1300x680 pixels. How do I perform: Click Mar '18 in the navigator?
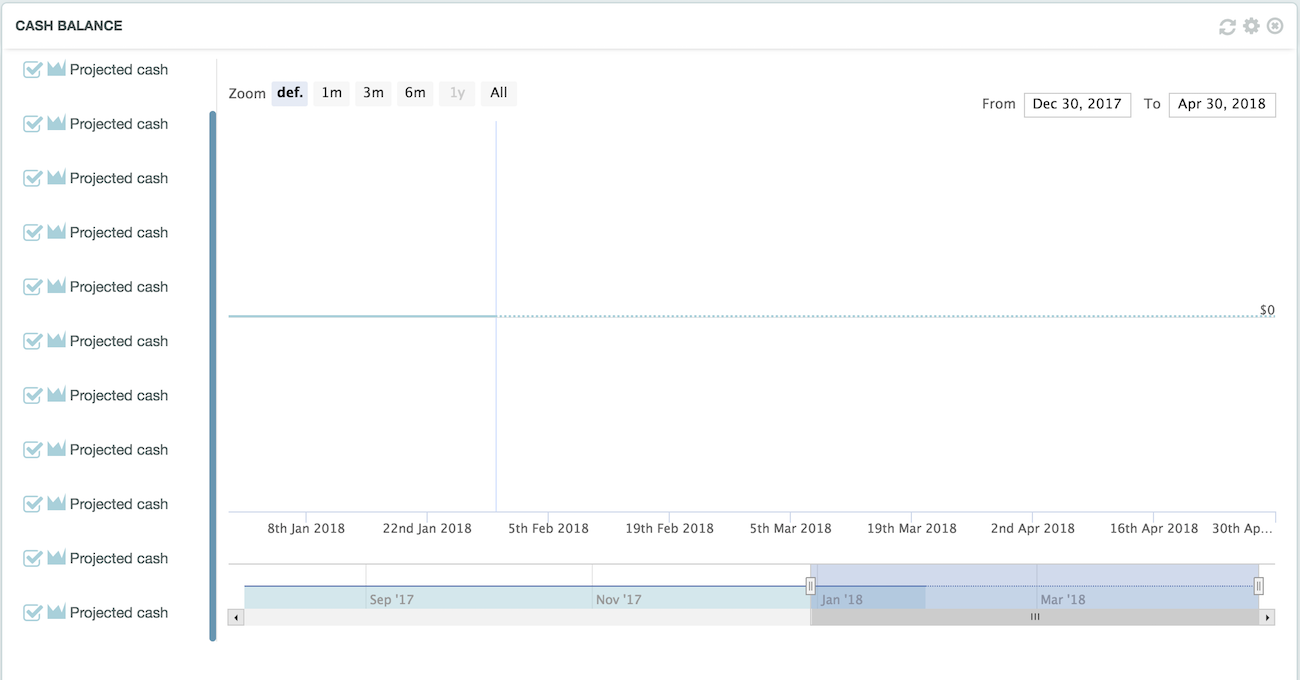(1062, 600)
